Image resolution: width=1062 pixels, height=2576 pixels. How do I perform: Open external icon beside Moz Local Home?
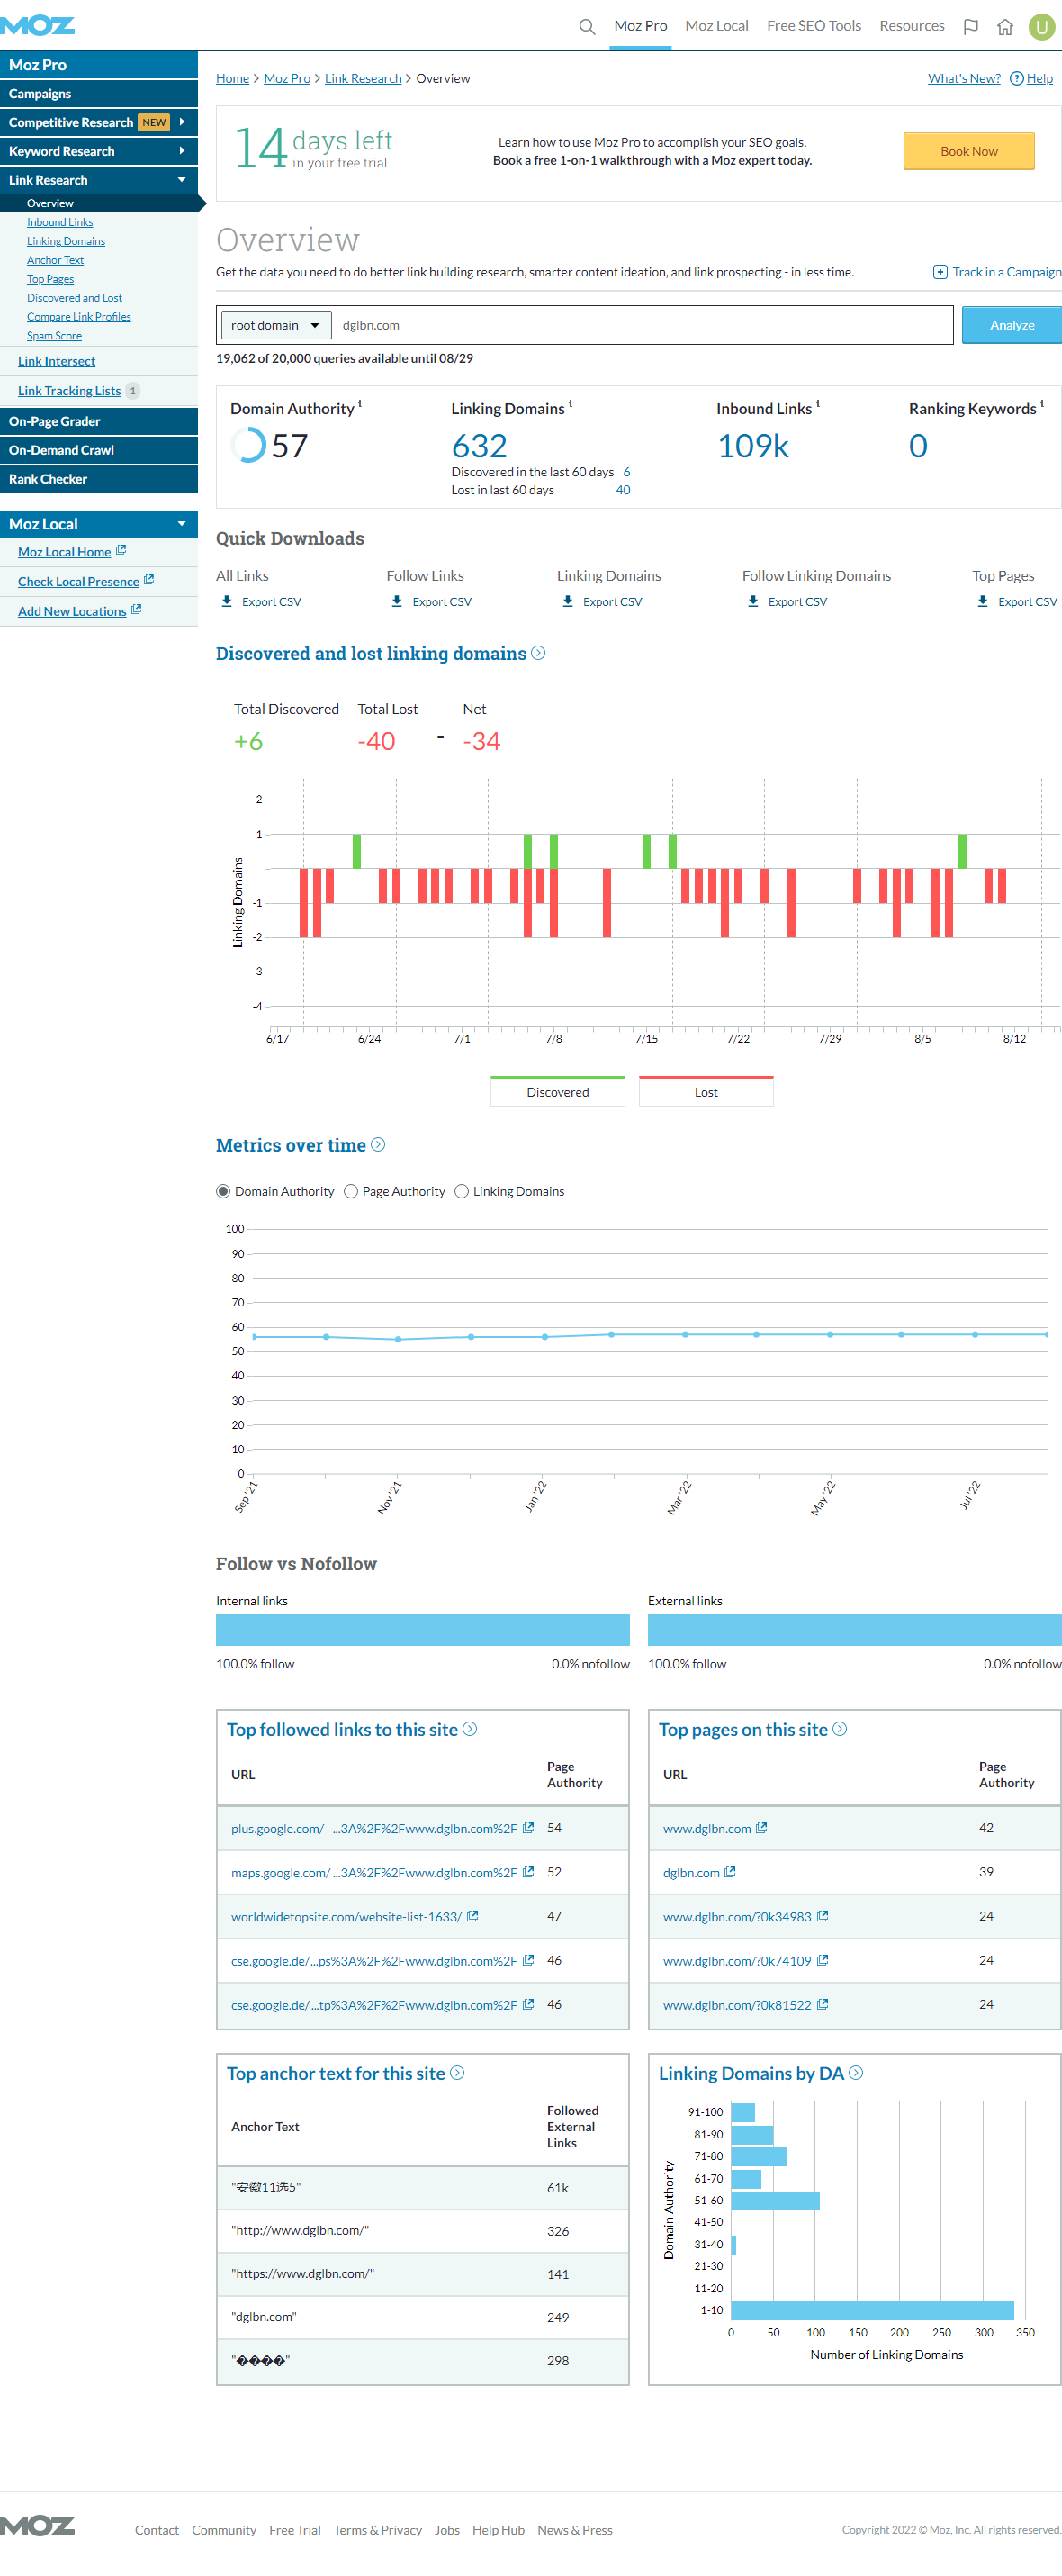(121, 550)
